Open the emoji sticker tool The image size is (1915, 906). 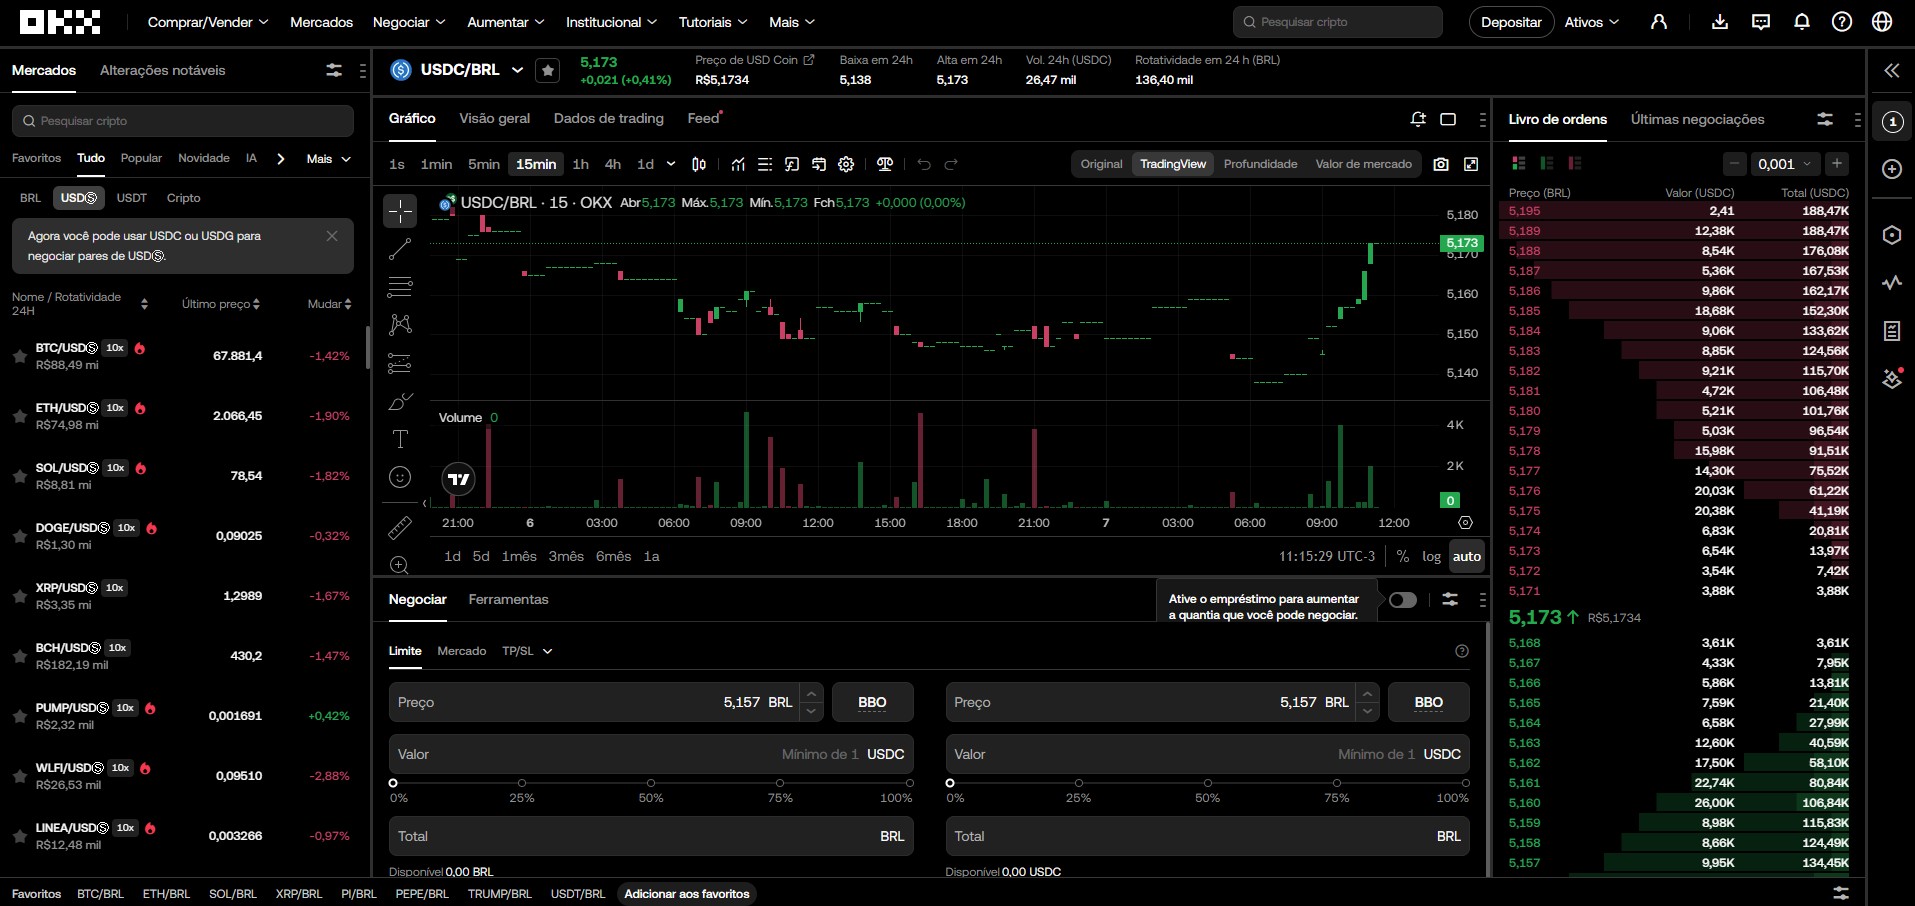[399, 477]
